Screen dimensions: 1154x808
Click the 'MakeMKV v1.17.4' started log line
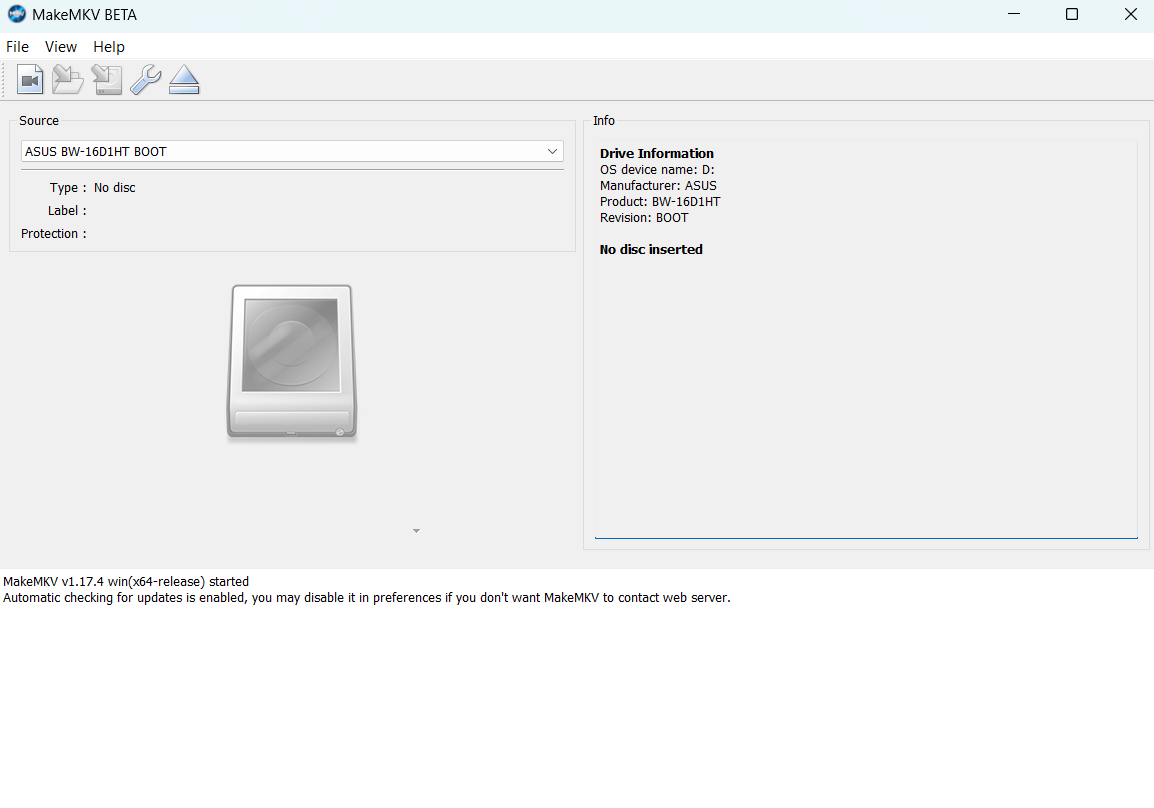[126, 581]
